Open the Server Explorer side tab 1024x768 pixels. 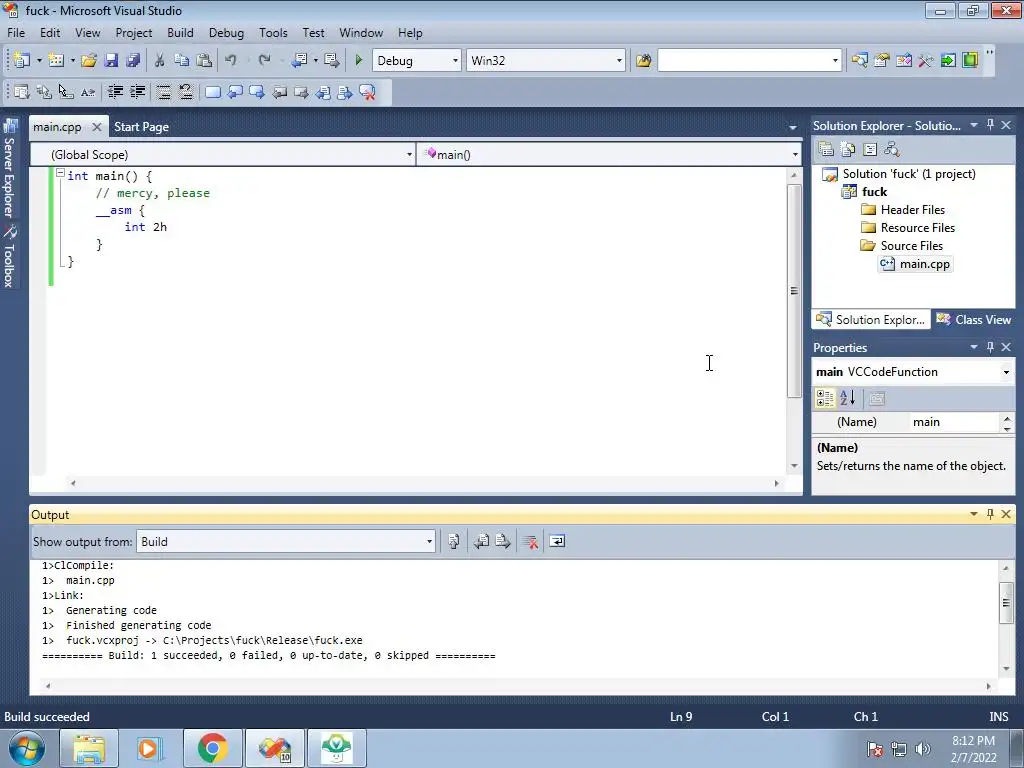9,168
